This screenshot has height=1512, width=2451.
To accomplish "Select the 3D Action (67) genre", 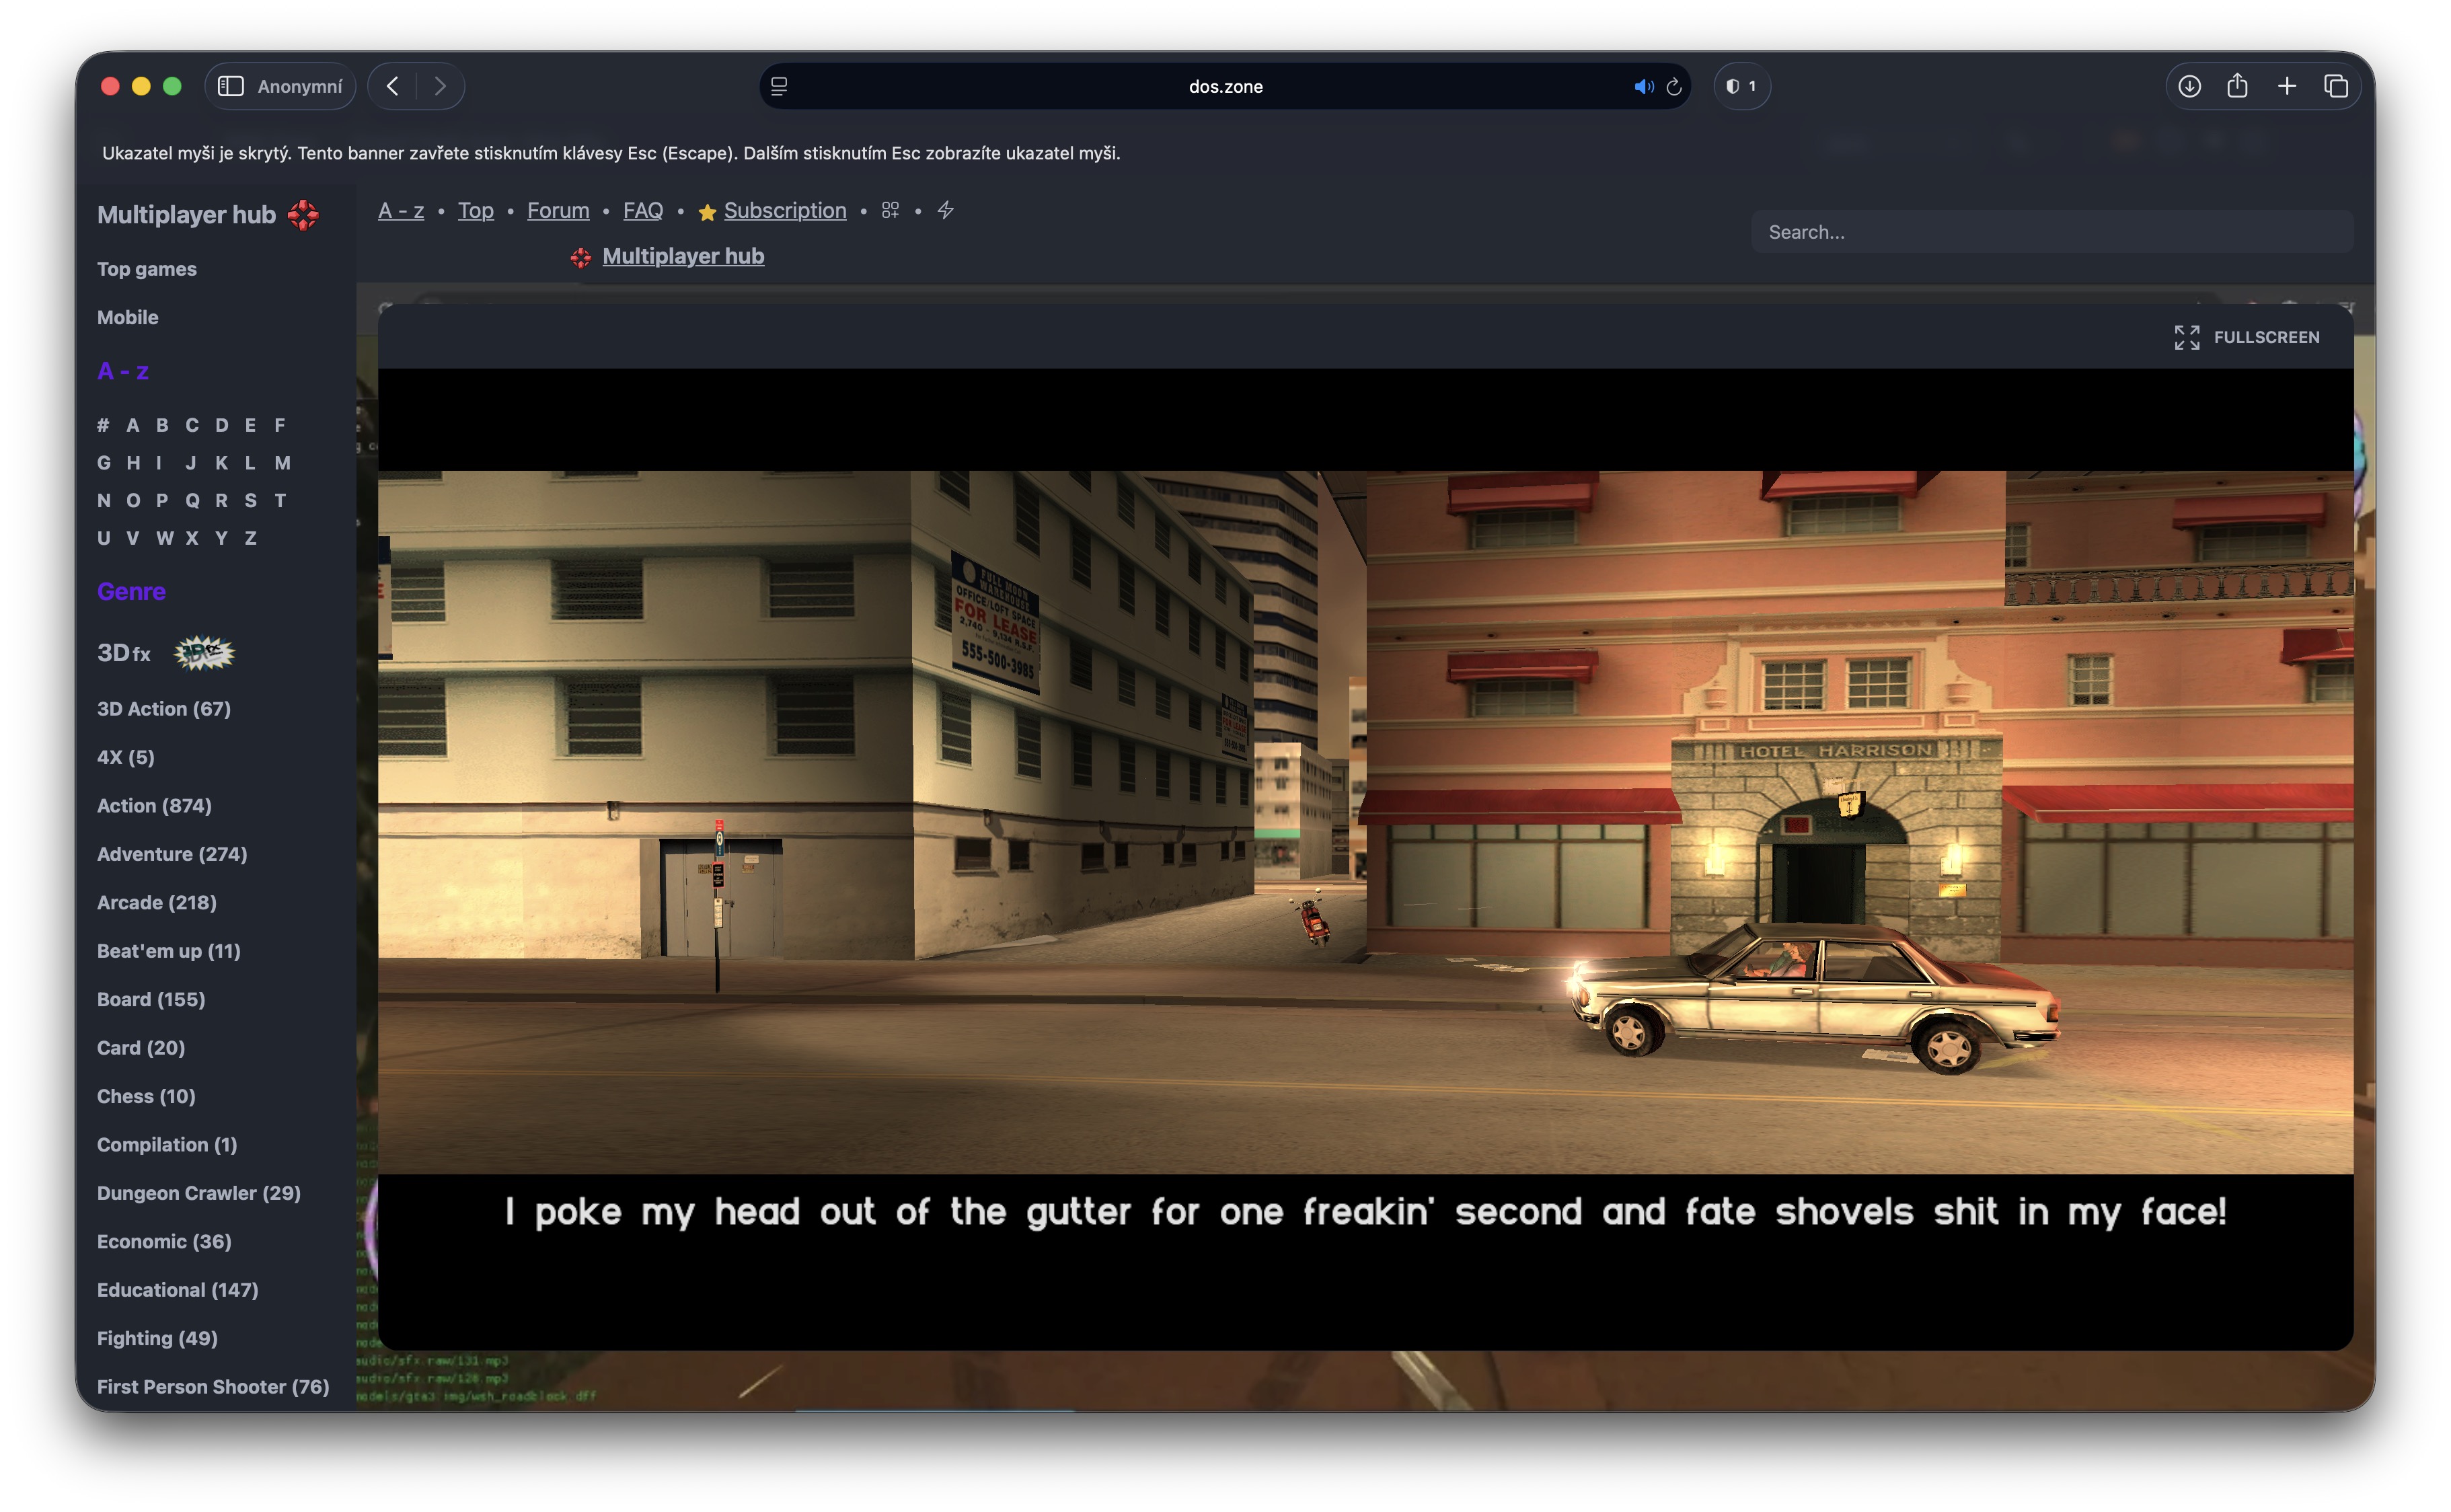I will [164, 708].
